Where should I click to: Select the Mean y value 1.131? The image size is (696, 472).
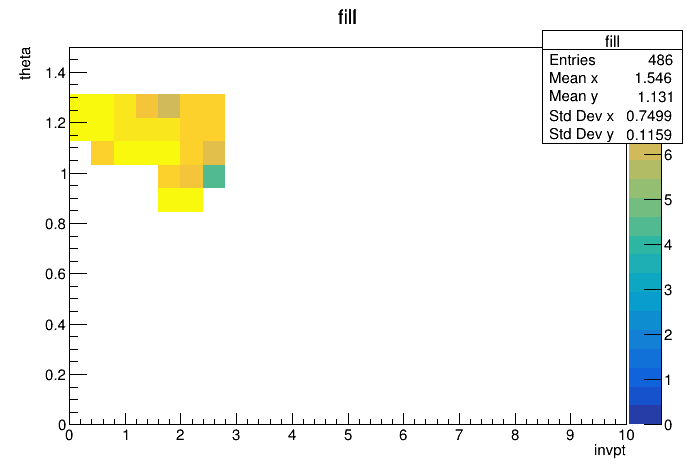(x=655, y=97)
